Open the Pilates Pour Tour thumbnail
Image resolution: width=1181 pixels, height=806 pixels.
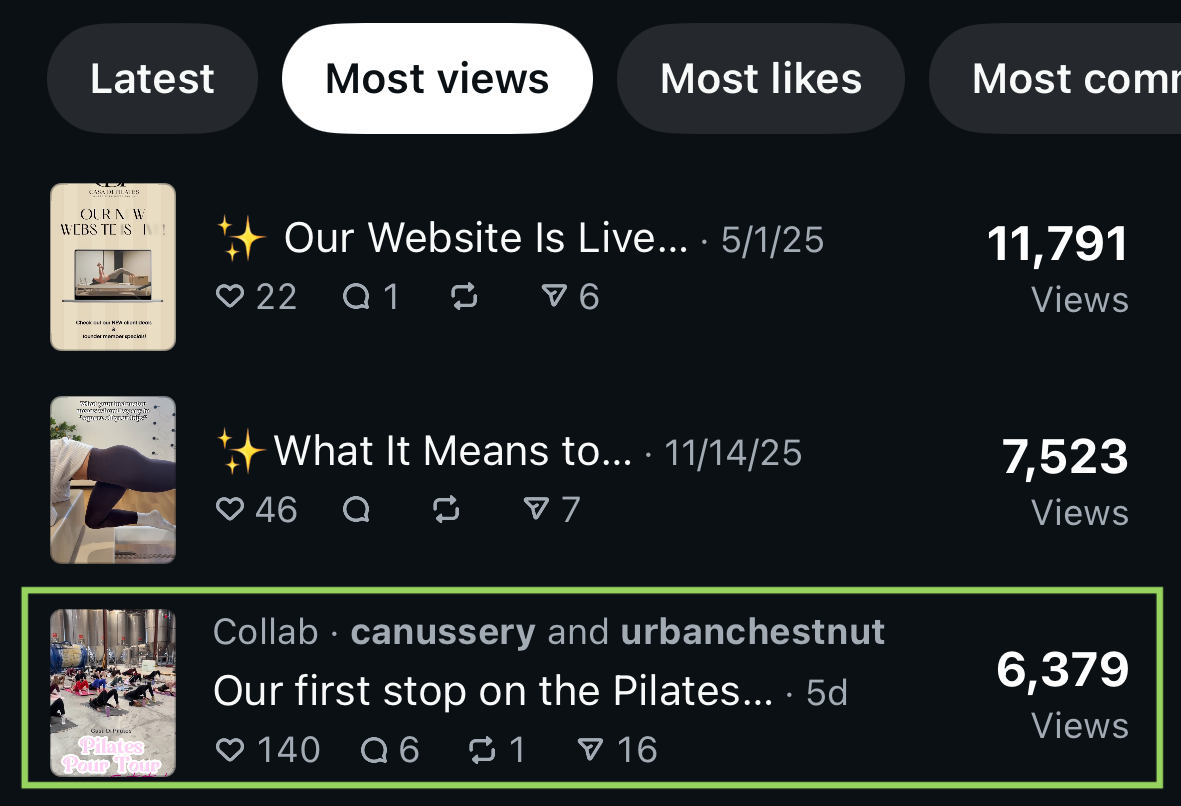113,693
